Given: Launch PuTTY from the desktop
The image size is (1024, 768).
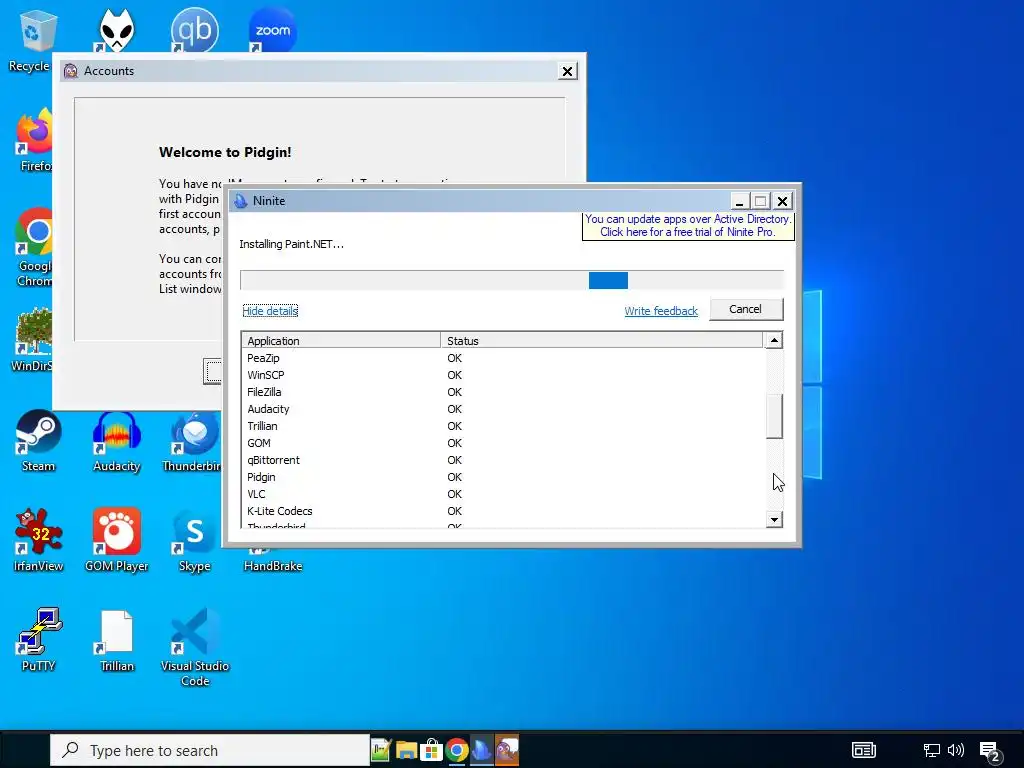Looking at the screenshot, I should click(x=38, y=640).
